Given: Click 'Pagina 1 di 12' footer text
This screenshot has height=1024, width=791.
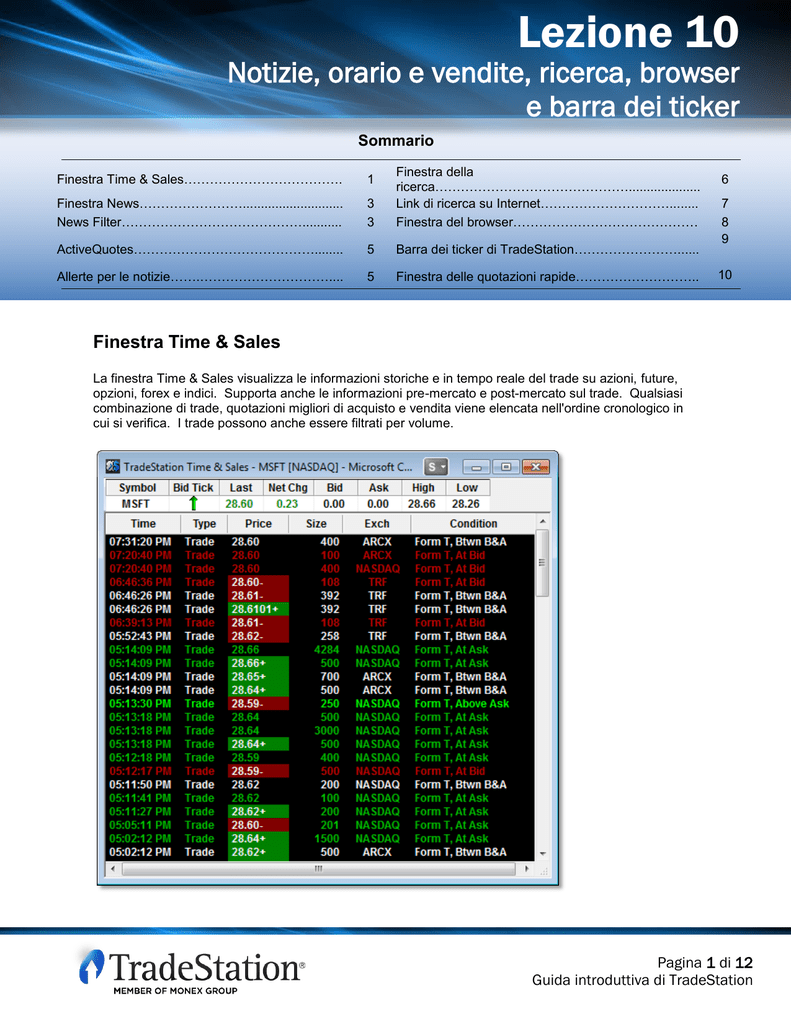Looking at the screenshot, I should (x=705, y=962).
